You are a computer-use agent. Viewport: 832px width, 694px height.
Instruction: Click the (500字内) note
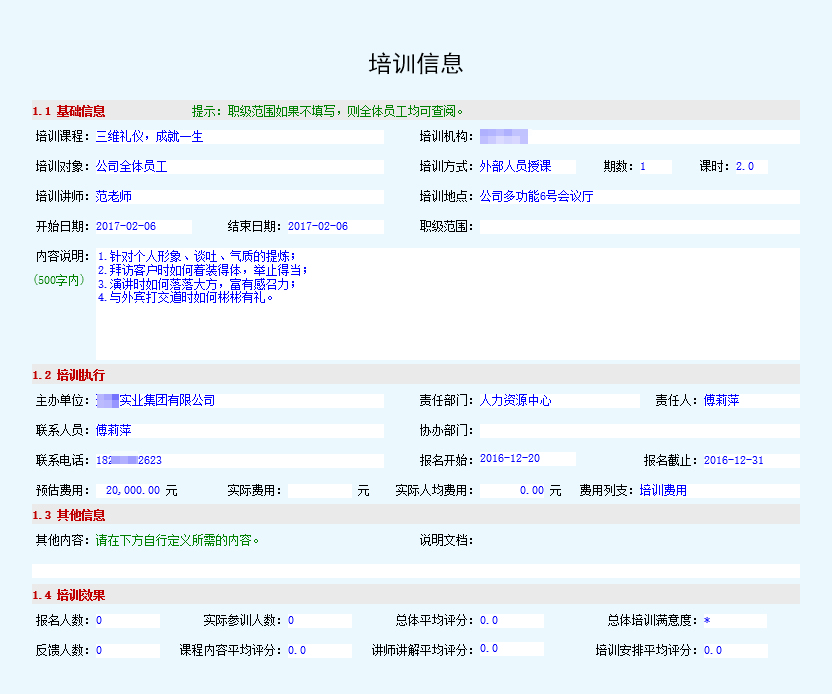coord(59,280)
